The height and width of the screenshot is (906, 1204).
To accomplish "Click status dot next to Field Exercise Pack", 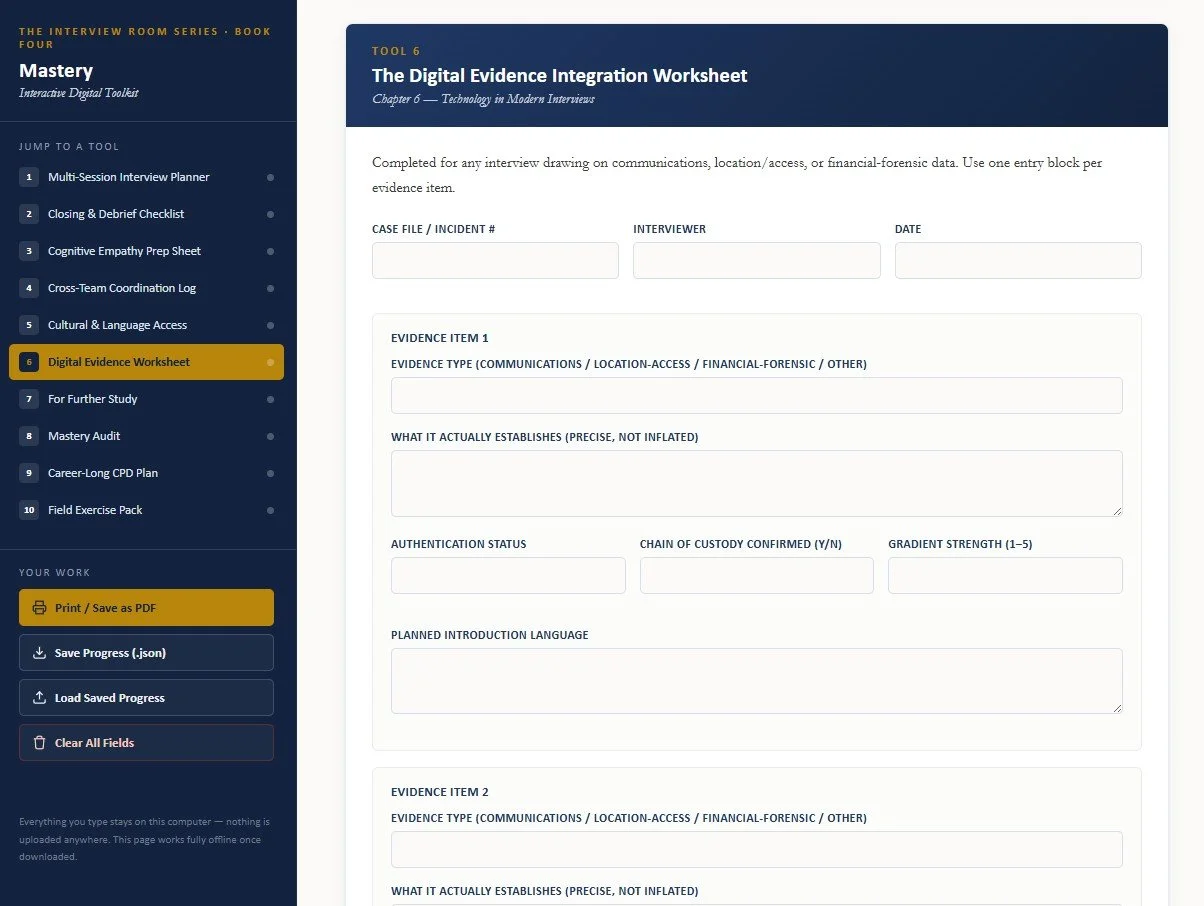I will 270,511.
